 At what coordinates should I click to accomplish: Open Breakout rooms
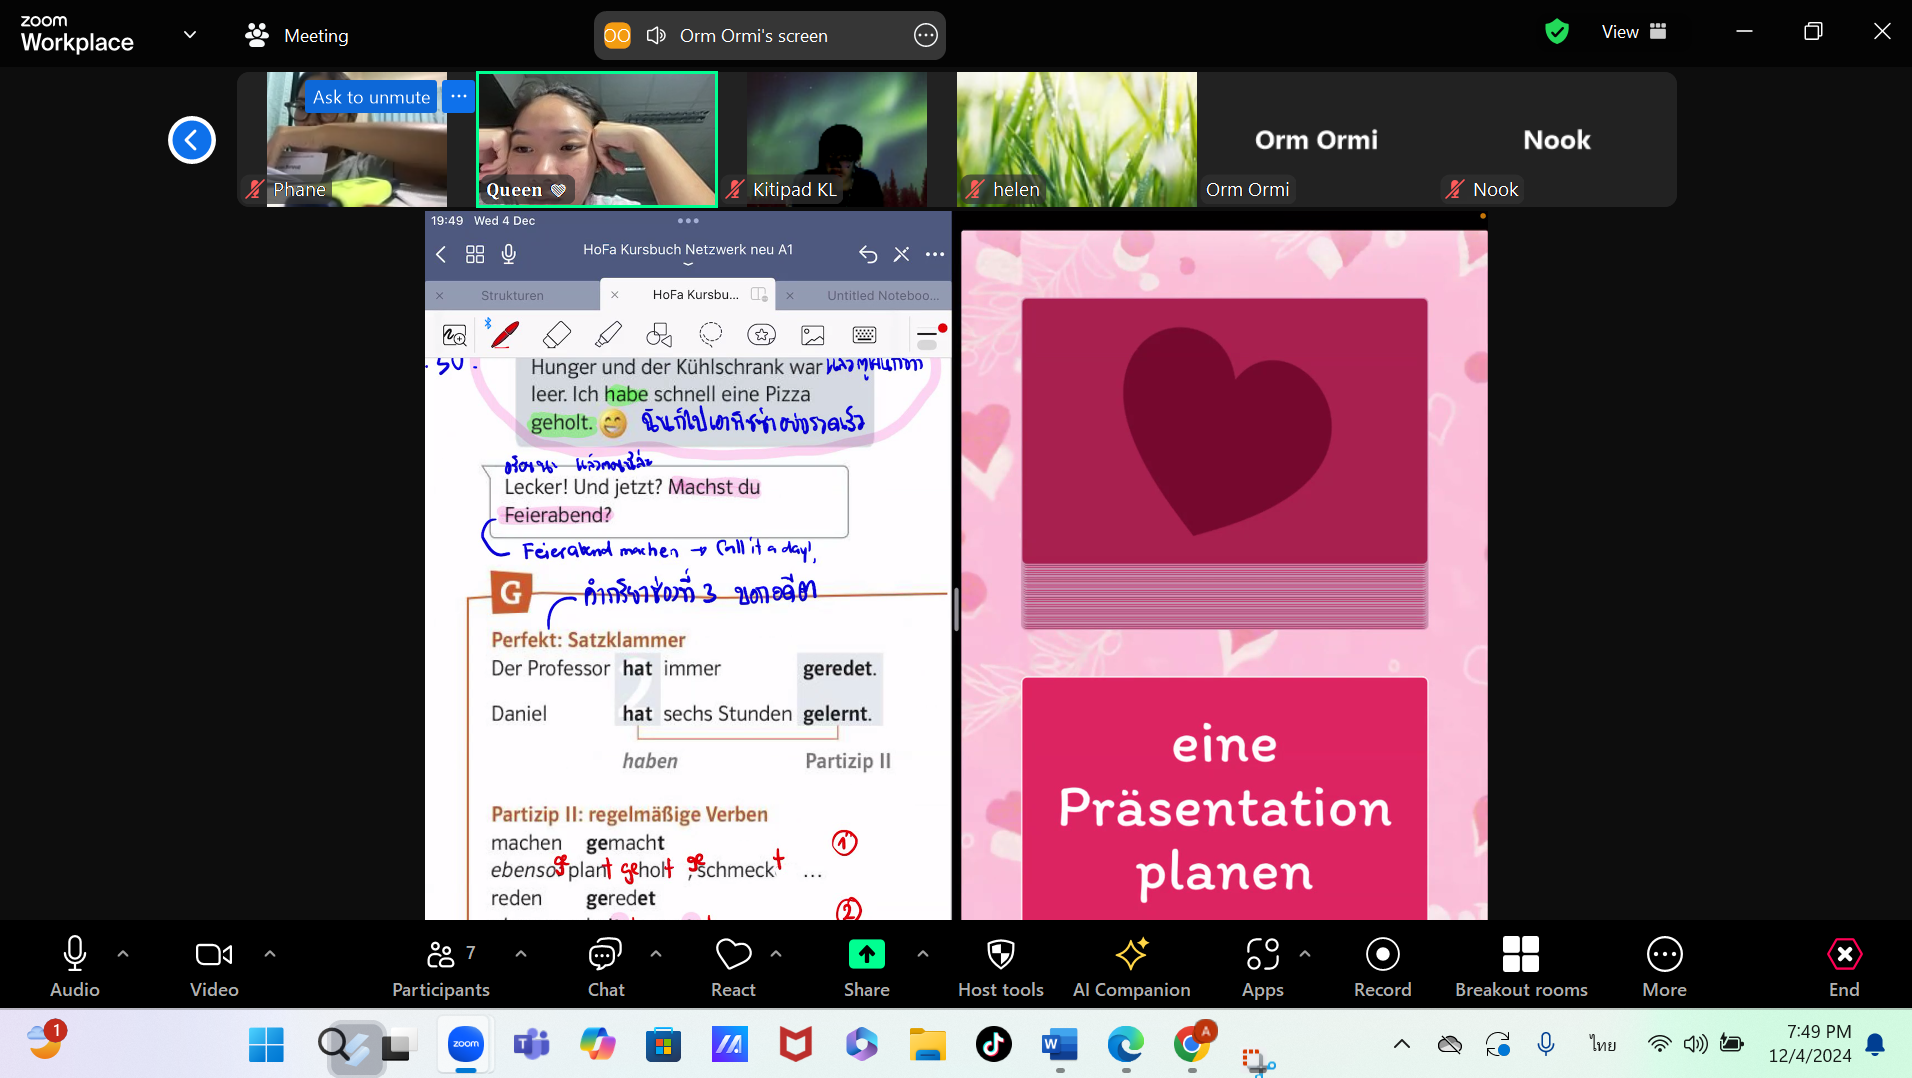click(1520, 966)
